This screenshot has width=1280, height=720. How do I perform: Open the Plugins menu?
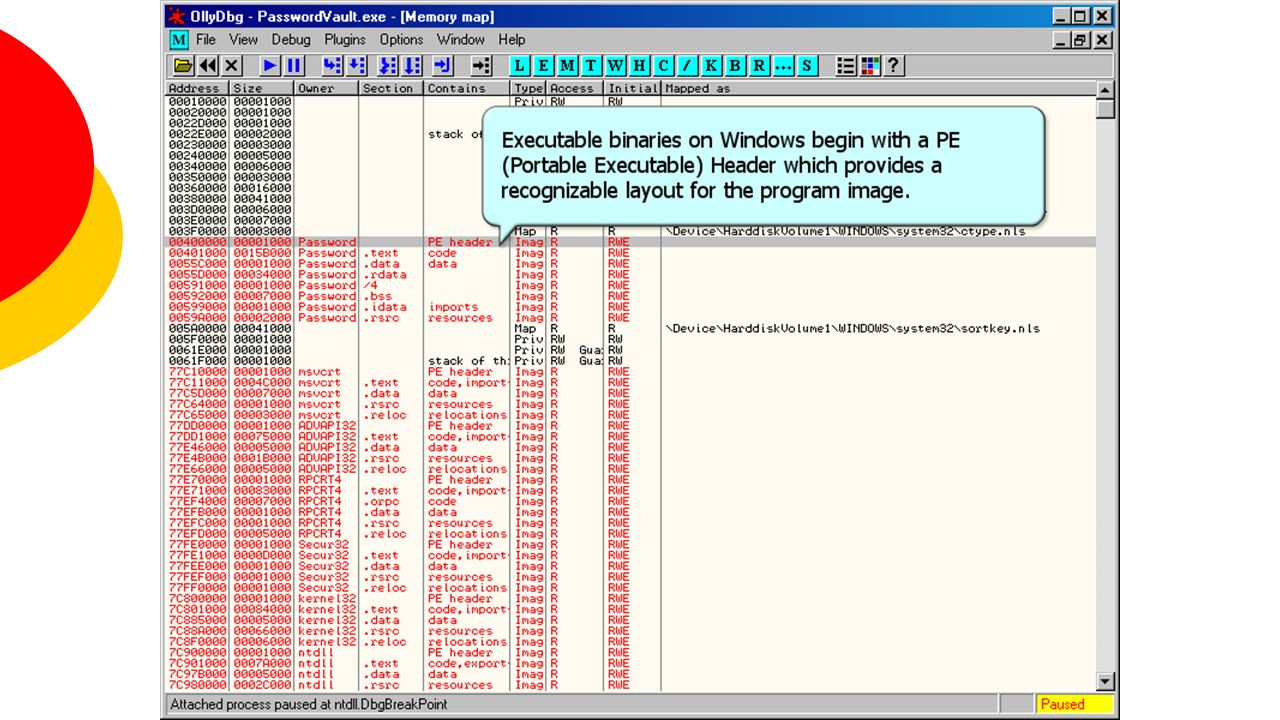(x=345, y=40)
